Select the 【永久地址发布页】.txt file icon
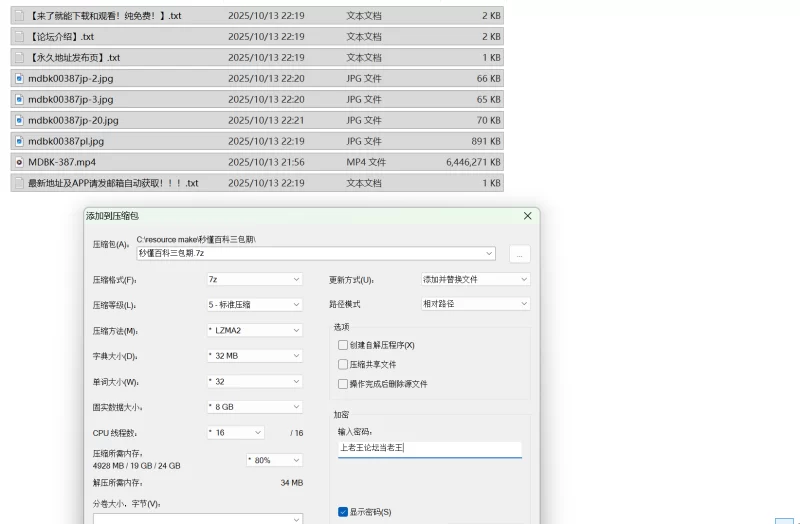Screen dimensions: 800x524 click(19, 58)
